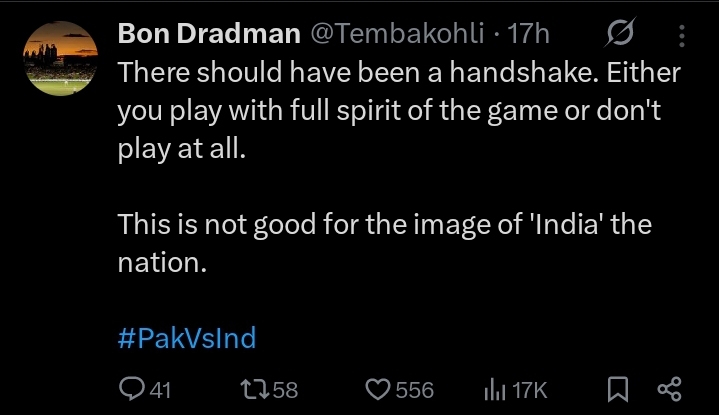Bookmark this tweet
719x415 pixels.
click(618, 389)
